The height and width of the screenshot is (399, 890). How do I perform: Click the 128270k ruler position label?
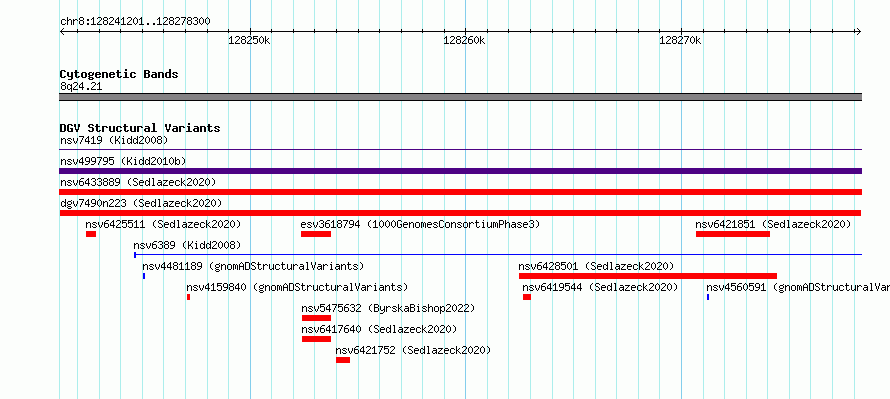point(680,40)
